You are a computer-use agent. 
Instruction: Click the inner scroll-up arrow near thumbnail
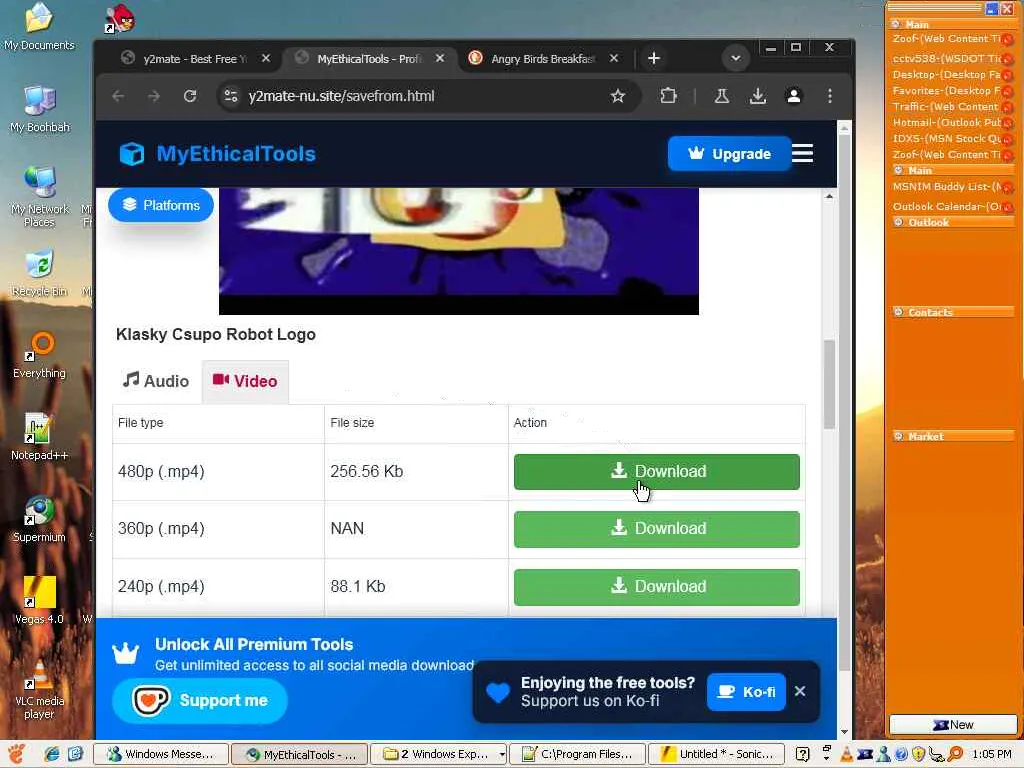click(829, 196)
